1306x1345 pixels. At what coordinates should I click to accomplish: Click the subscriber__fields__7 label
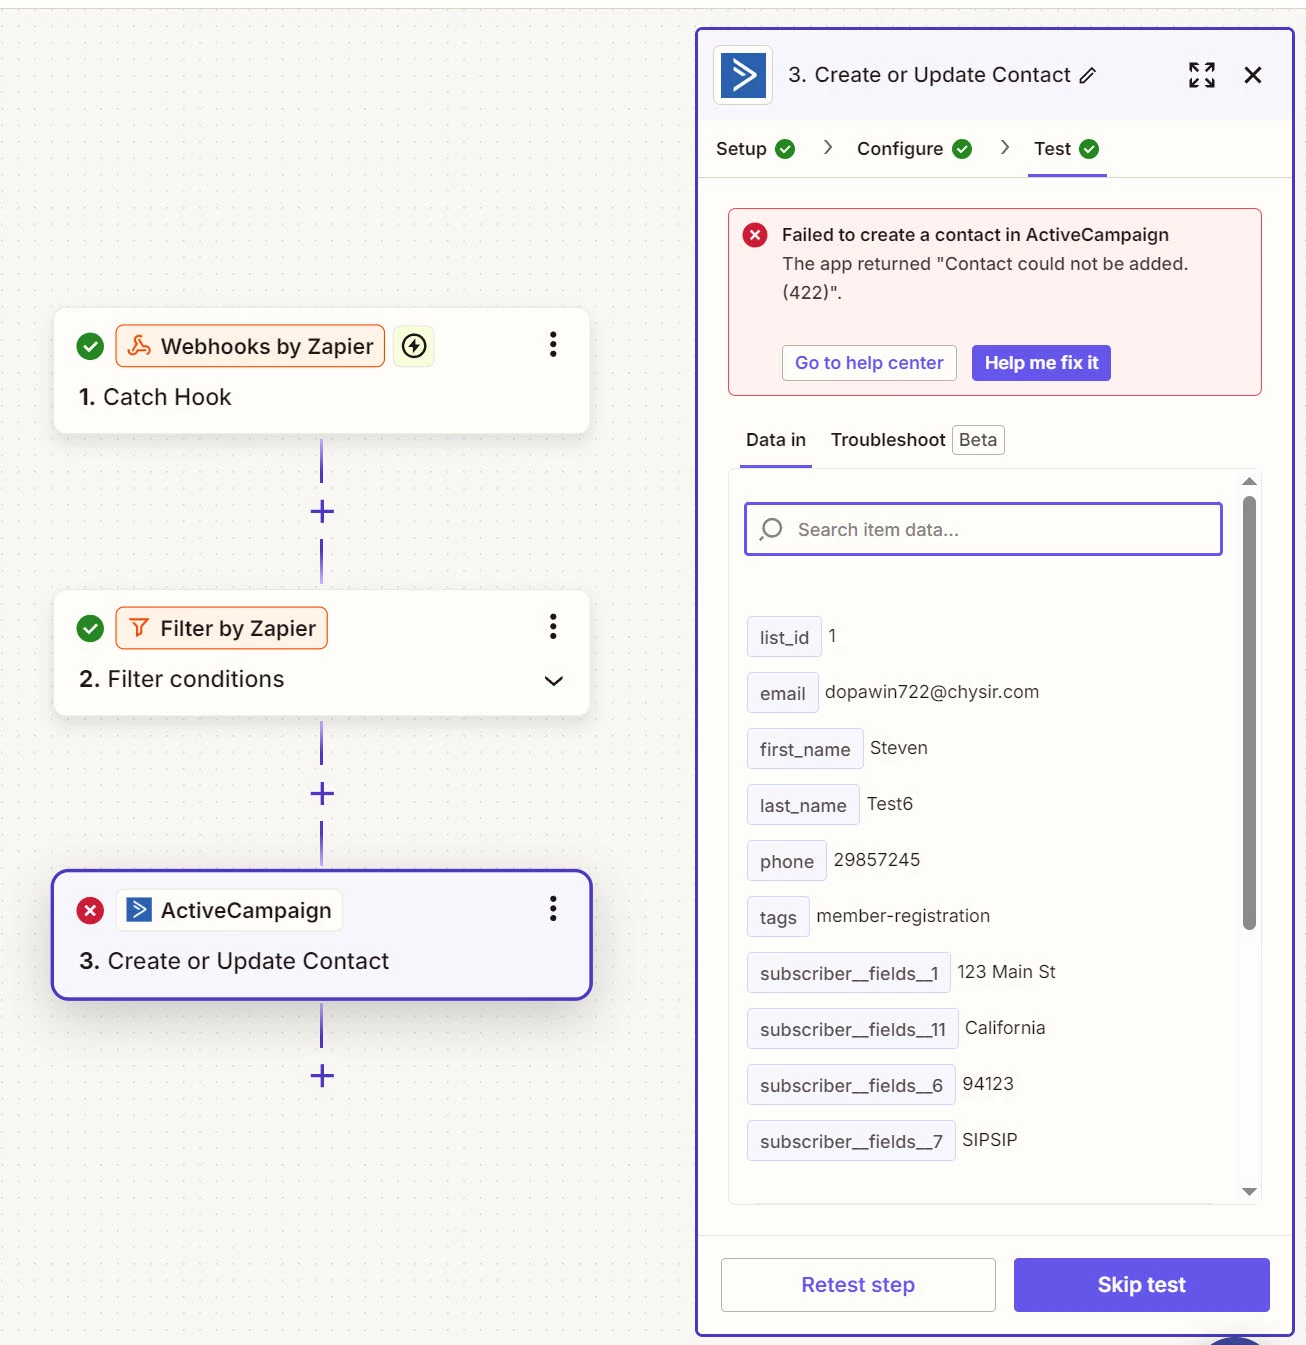click(851, 1141)
